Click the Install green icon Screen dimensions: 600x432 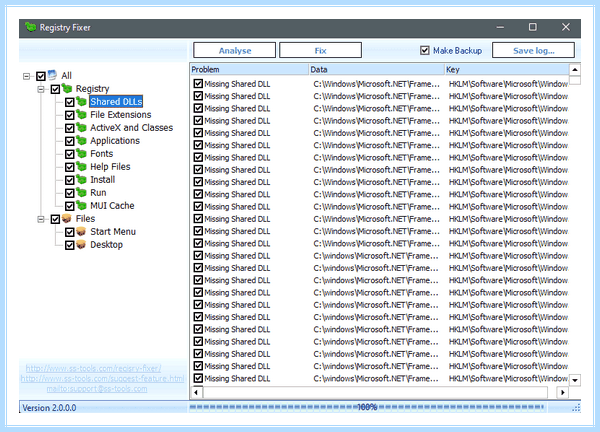(x=81, y=179)
